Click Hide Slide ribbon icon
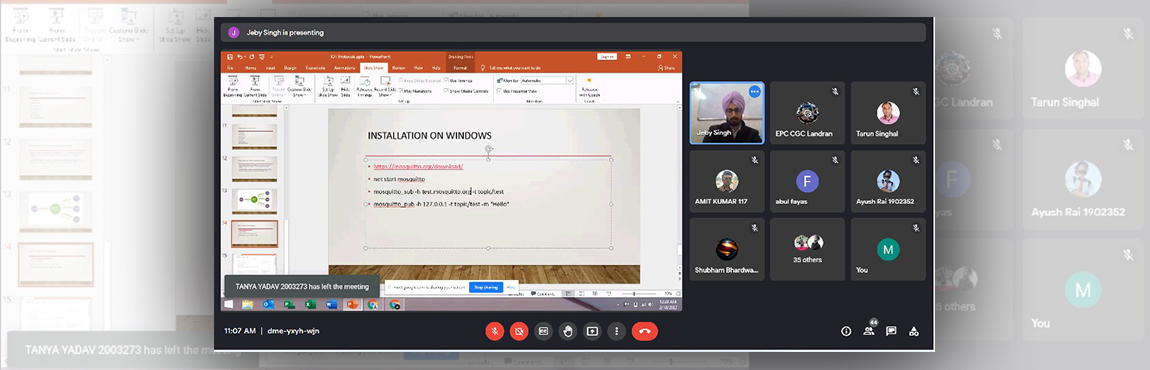 (345, 86)
